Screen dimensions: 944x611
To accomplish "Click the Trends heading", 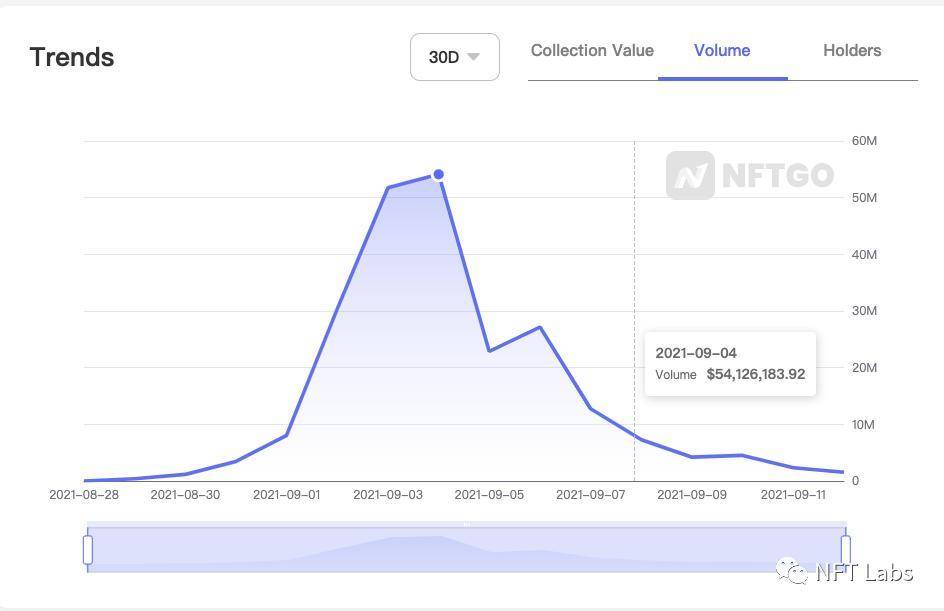I will (72, 57).
